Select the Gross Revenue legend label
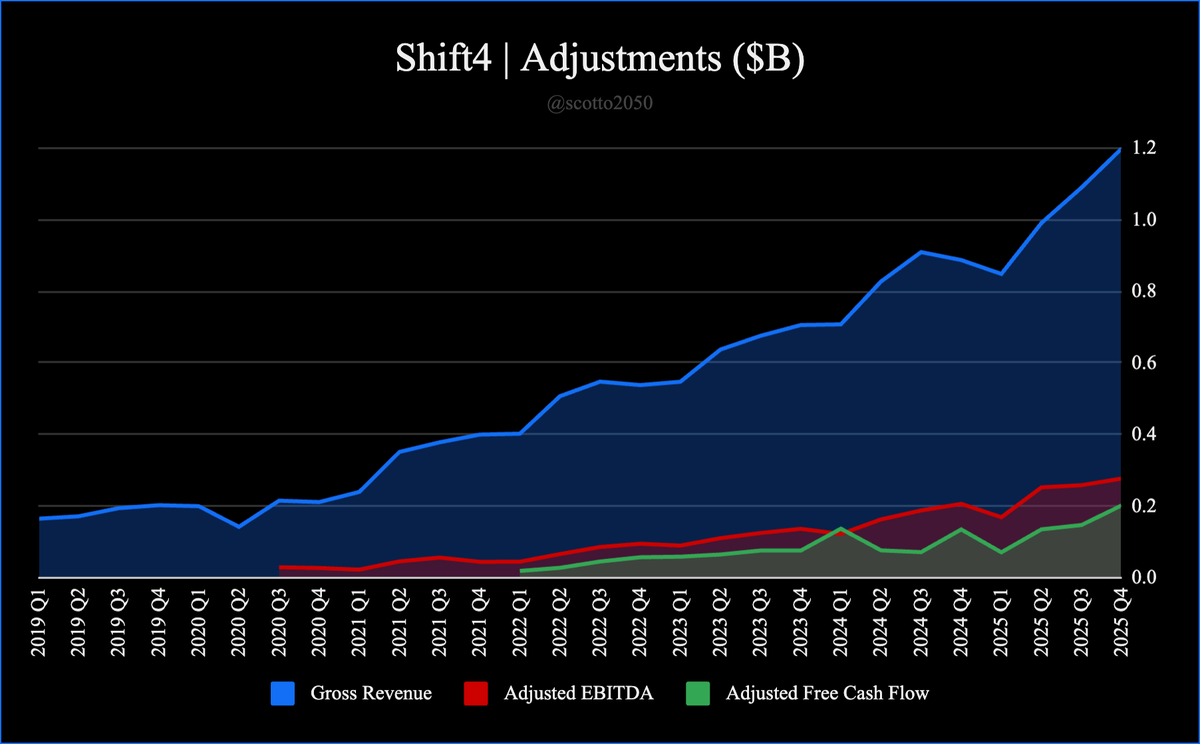The image size is (1200, 744). (371, 693)
